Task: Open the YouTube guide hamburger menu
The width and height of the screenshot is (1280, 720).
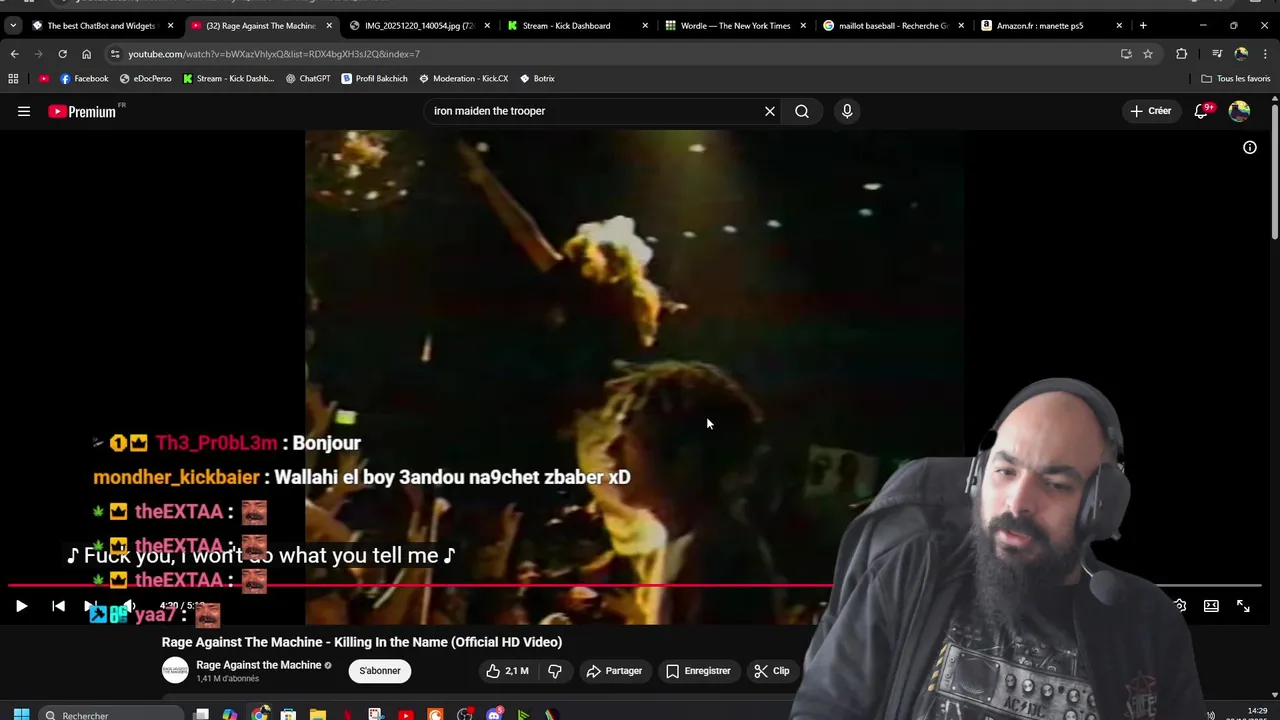Action: pos(24,111)
